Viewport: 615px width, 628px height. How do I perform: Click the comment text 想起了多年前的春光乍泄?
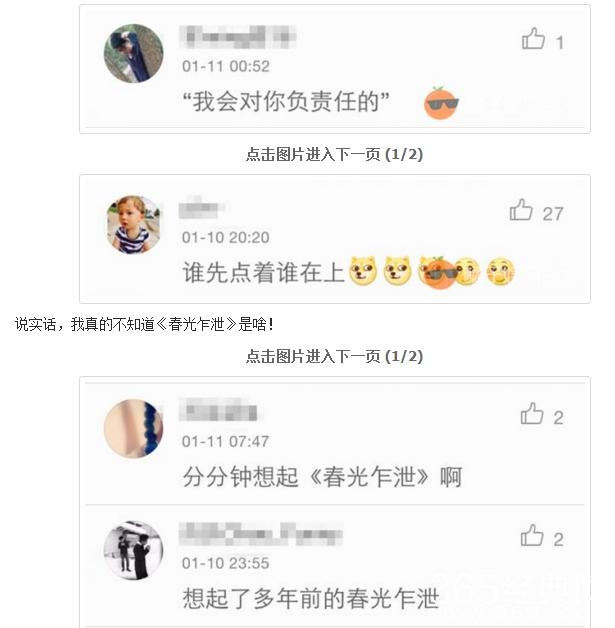311,599
